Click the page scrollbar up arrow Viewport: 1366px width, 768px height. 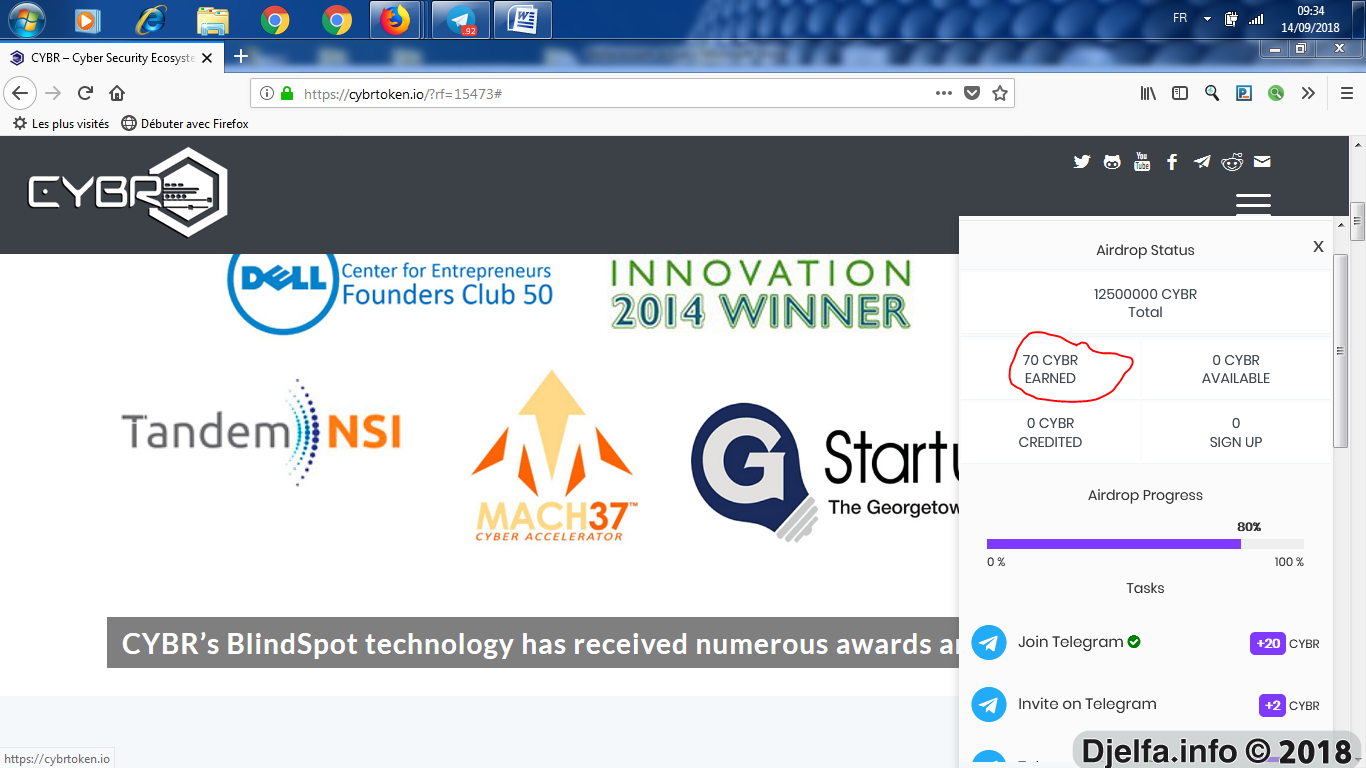1357,144
